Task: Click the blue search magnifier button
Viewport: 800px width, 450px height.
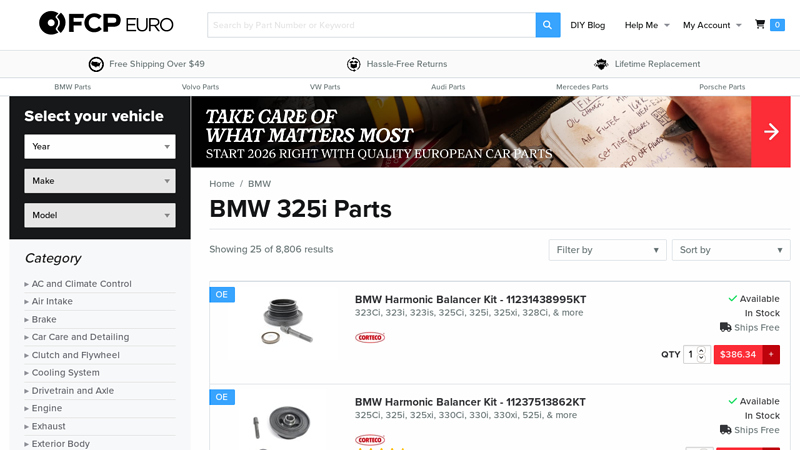Action: pyautogui.click(x=547, y=25)
